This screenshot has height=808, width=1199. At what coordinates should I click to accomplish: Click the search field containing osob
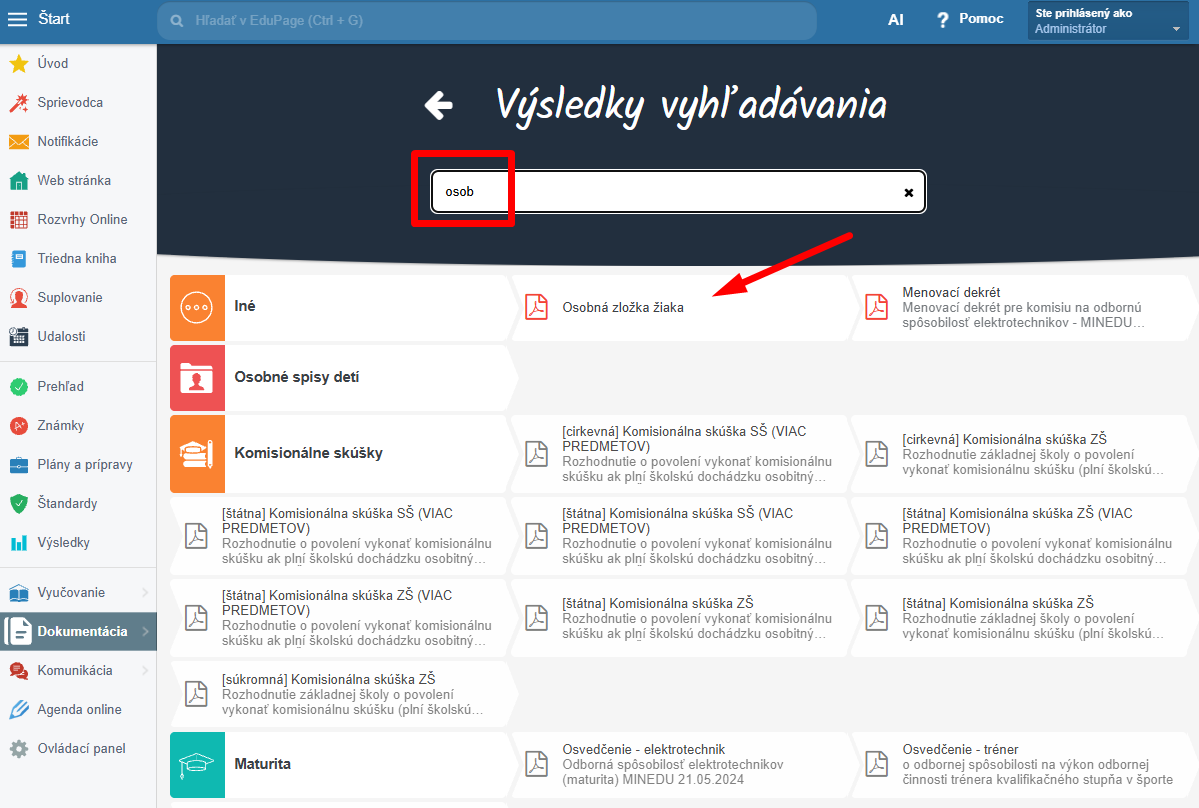click(678, 192)
